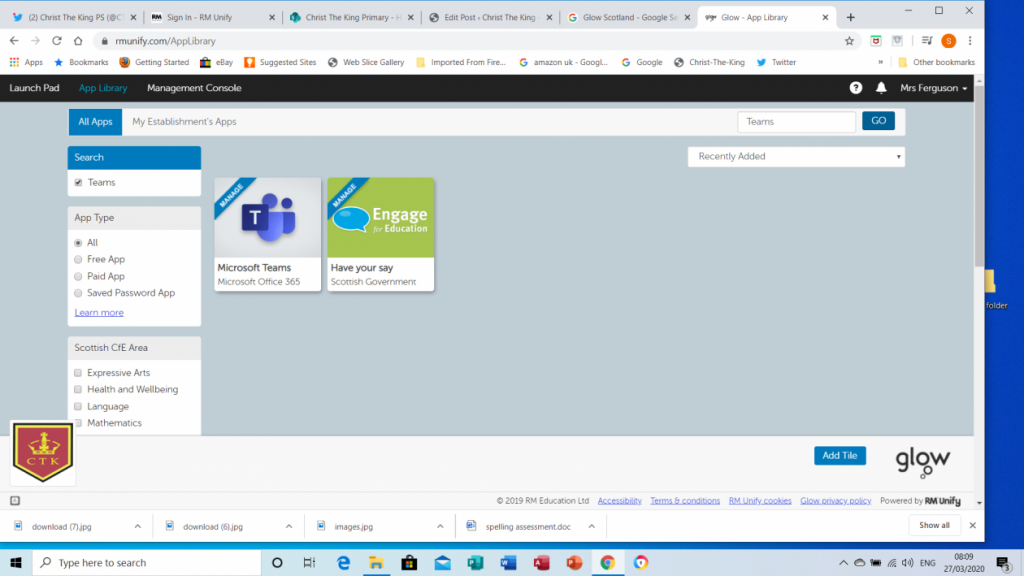
Task: Click the Add Tile button
Action: [x=839, y=455]
